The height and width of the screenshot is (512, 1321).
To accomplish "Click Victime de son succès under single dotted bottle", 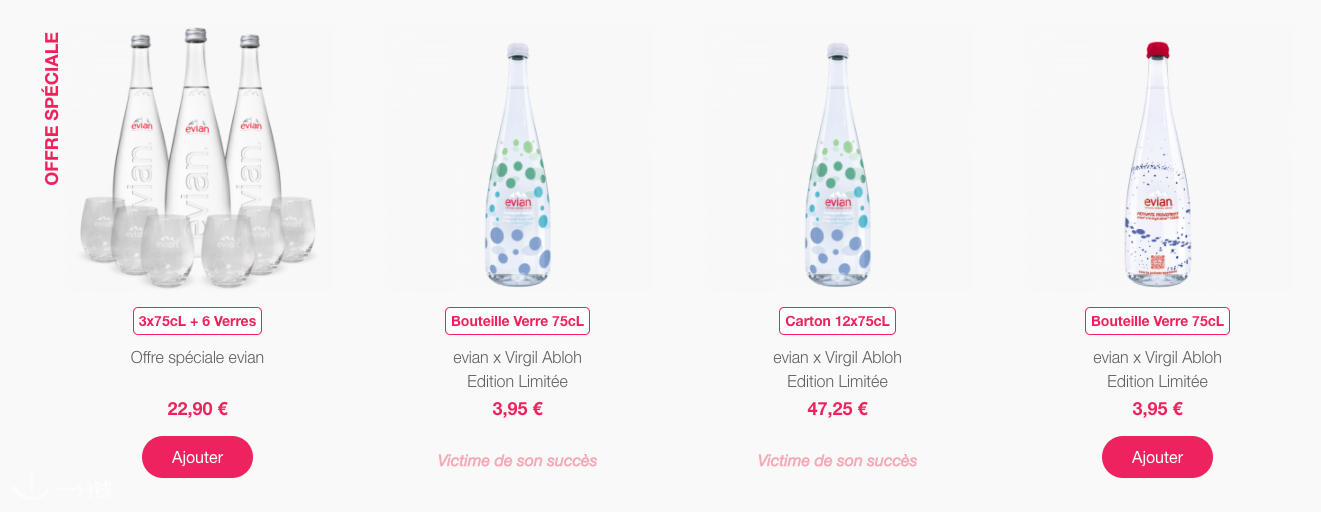I will (x=517, y=461).
